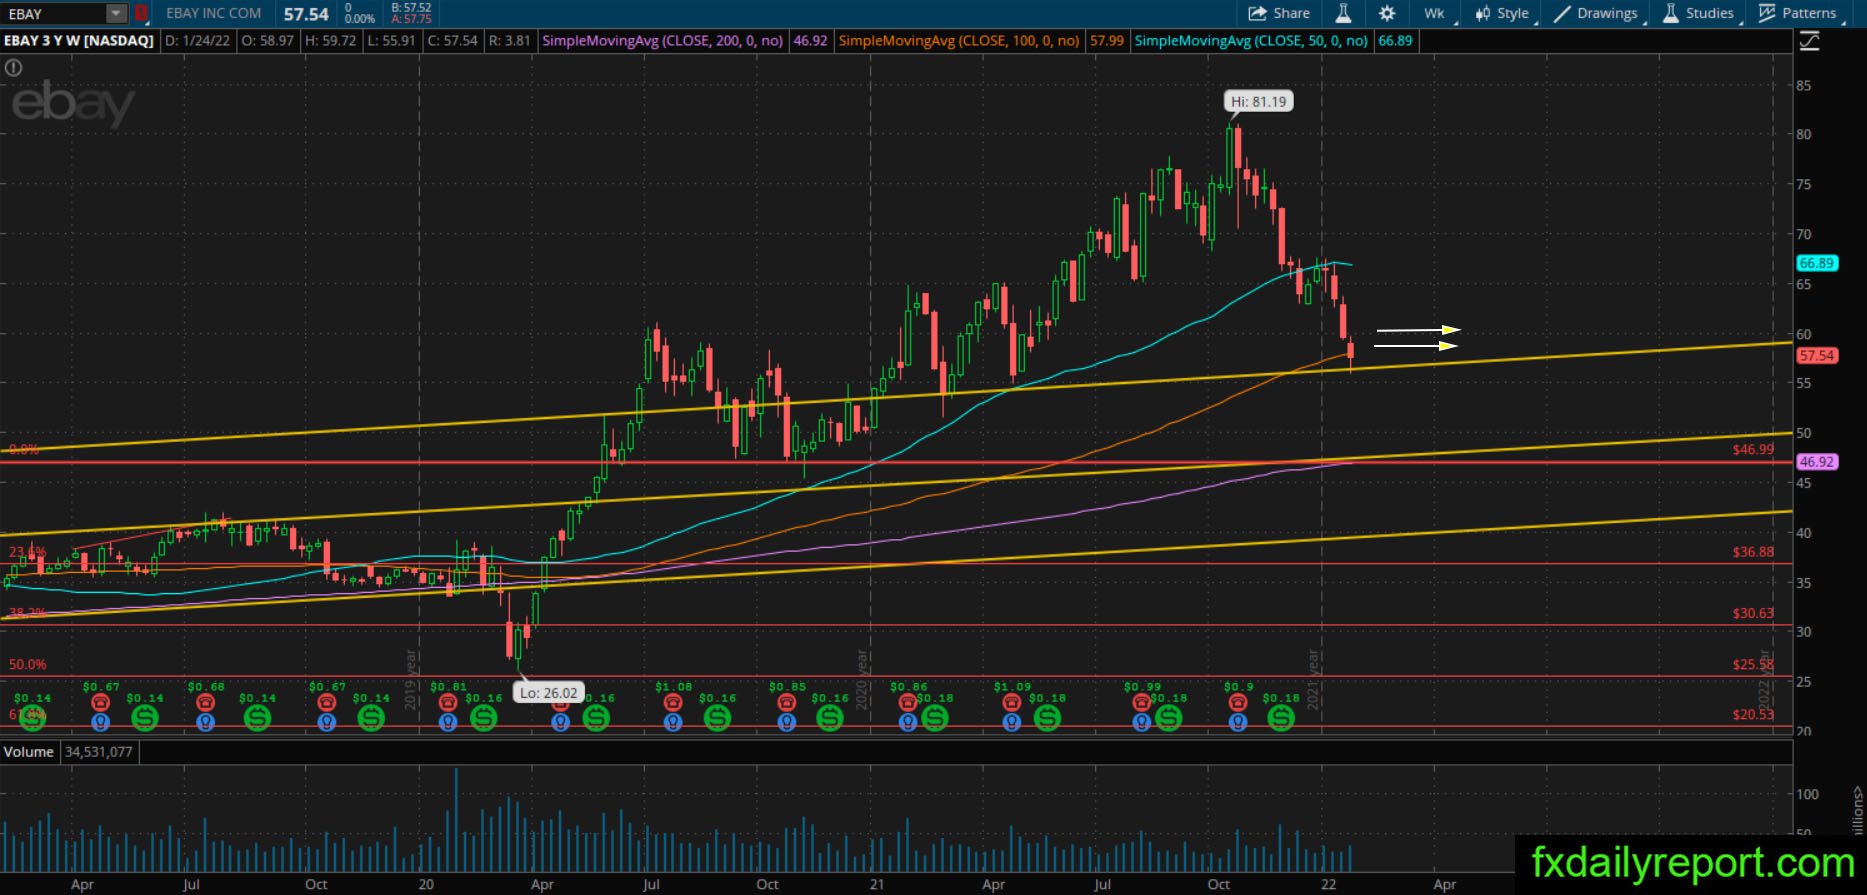Click the volume value 34,531,077
Viewport: 1867px width, 895px height.
[x=100, y=752]
